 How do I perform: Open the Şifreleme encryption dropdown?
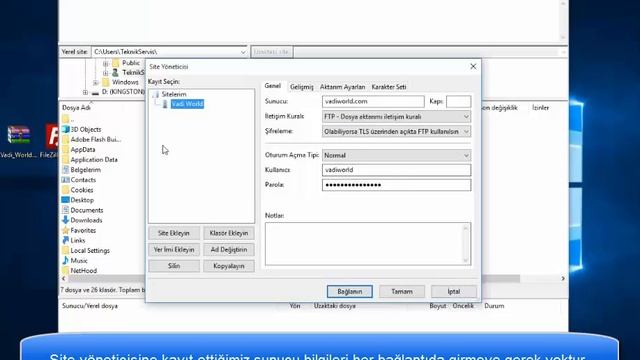(x=396, y=131)
